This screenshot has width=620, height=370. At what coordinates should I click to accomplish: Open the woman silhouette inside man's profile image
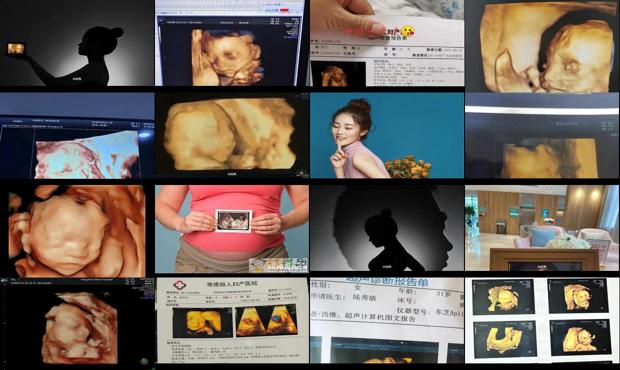387,228
